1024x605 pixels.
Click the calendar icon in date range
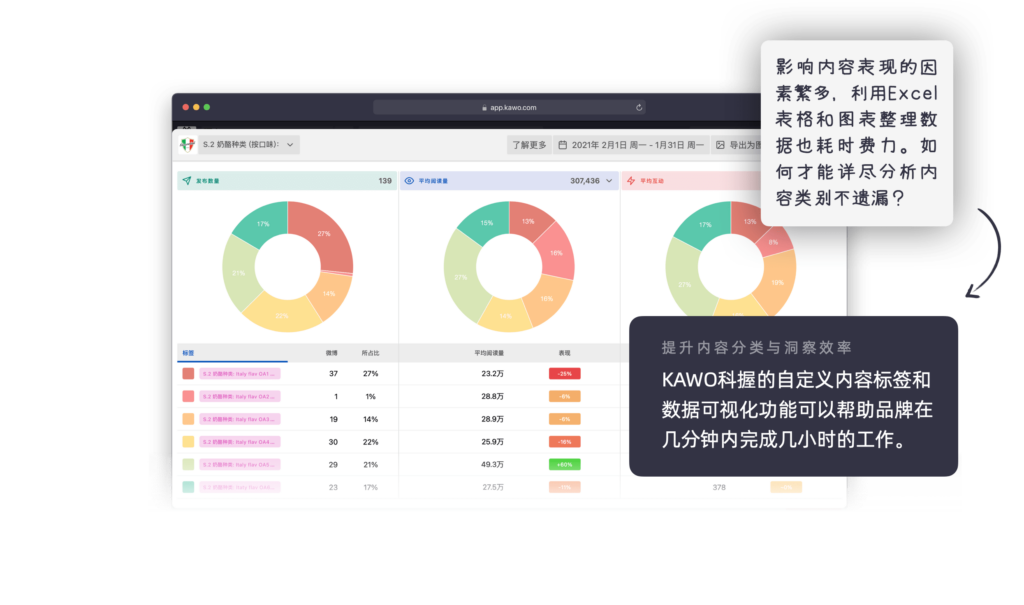[562, 145]
